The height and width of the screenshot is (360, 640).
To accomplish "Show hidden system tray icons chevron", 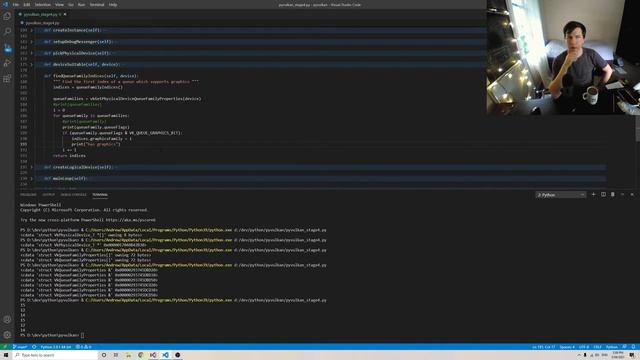I will click(x=579, y=355).
